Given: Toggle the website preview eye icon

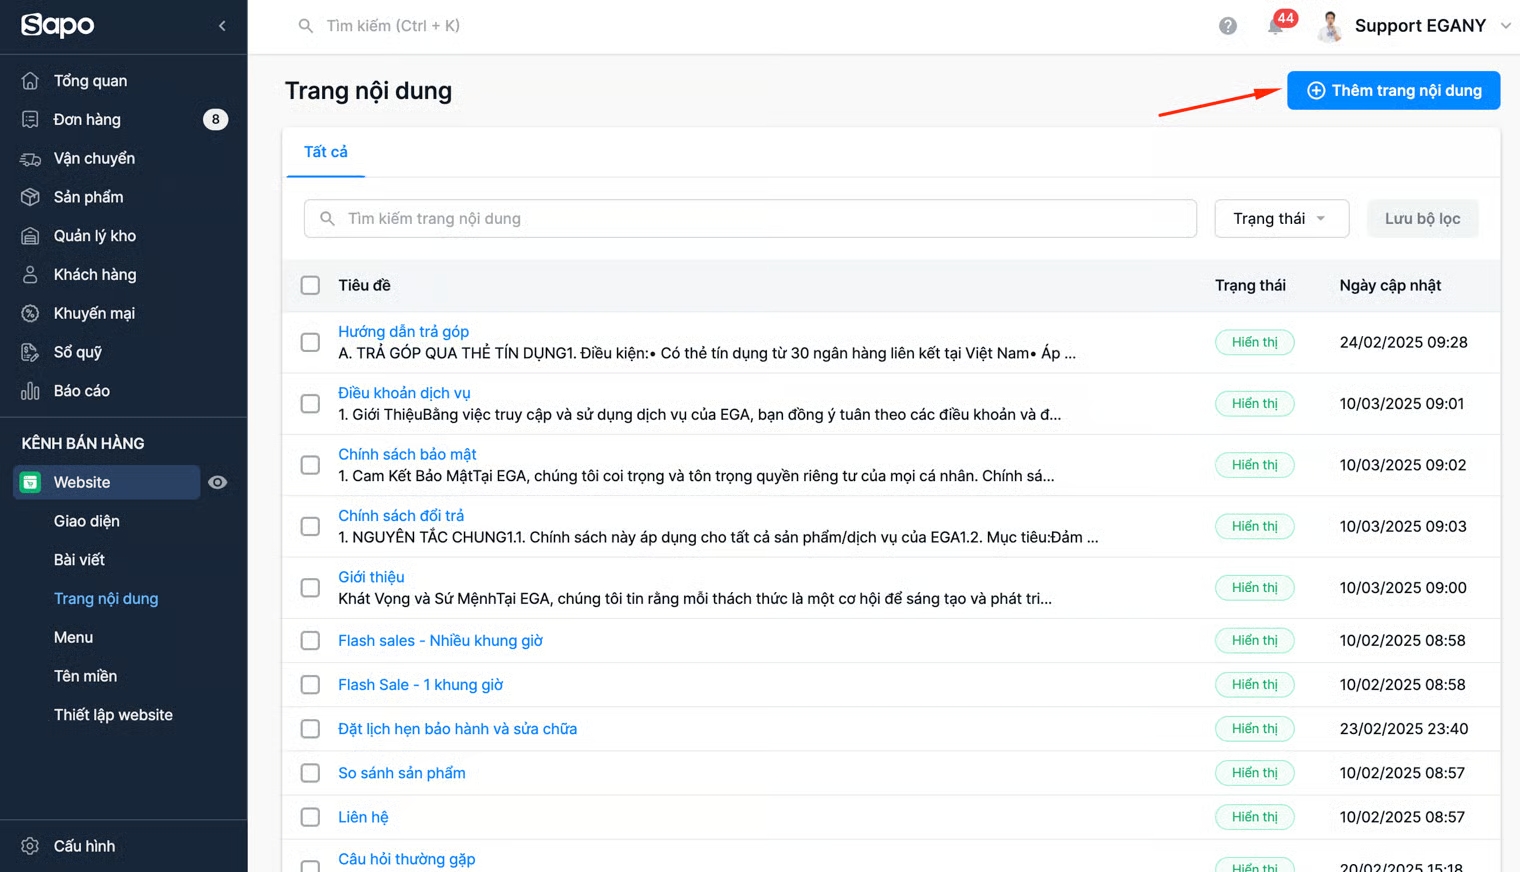Looking at the screenshot, I should pyautogui.click(x=217, y=483).
